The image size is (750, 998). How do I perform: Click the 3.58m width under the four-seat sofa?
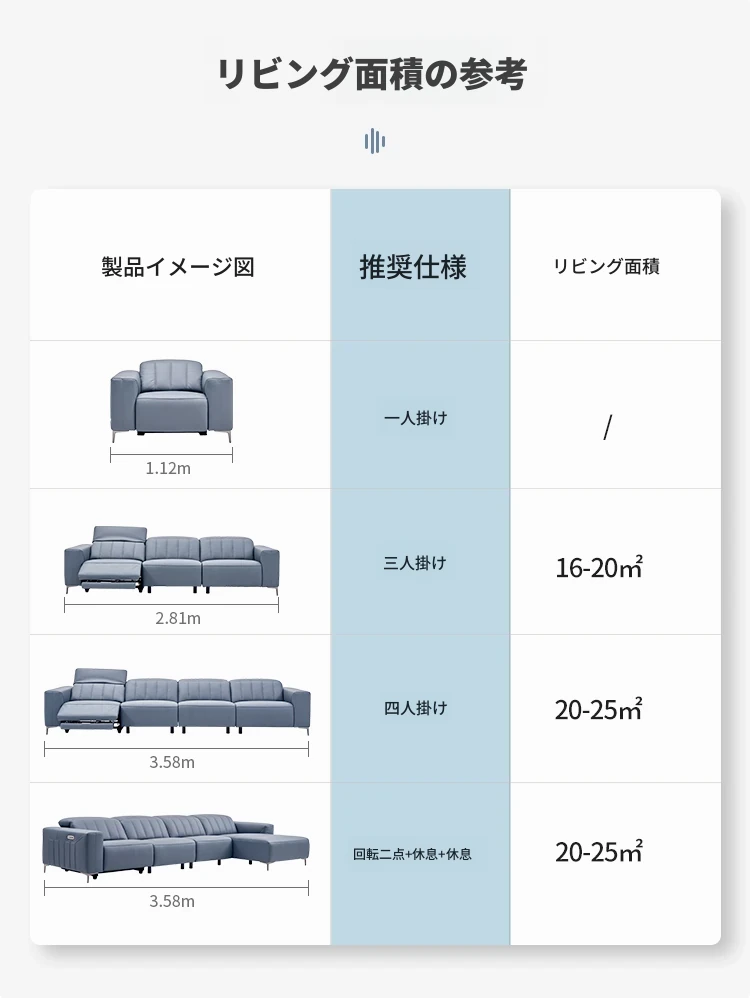[172, 762]
